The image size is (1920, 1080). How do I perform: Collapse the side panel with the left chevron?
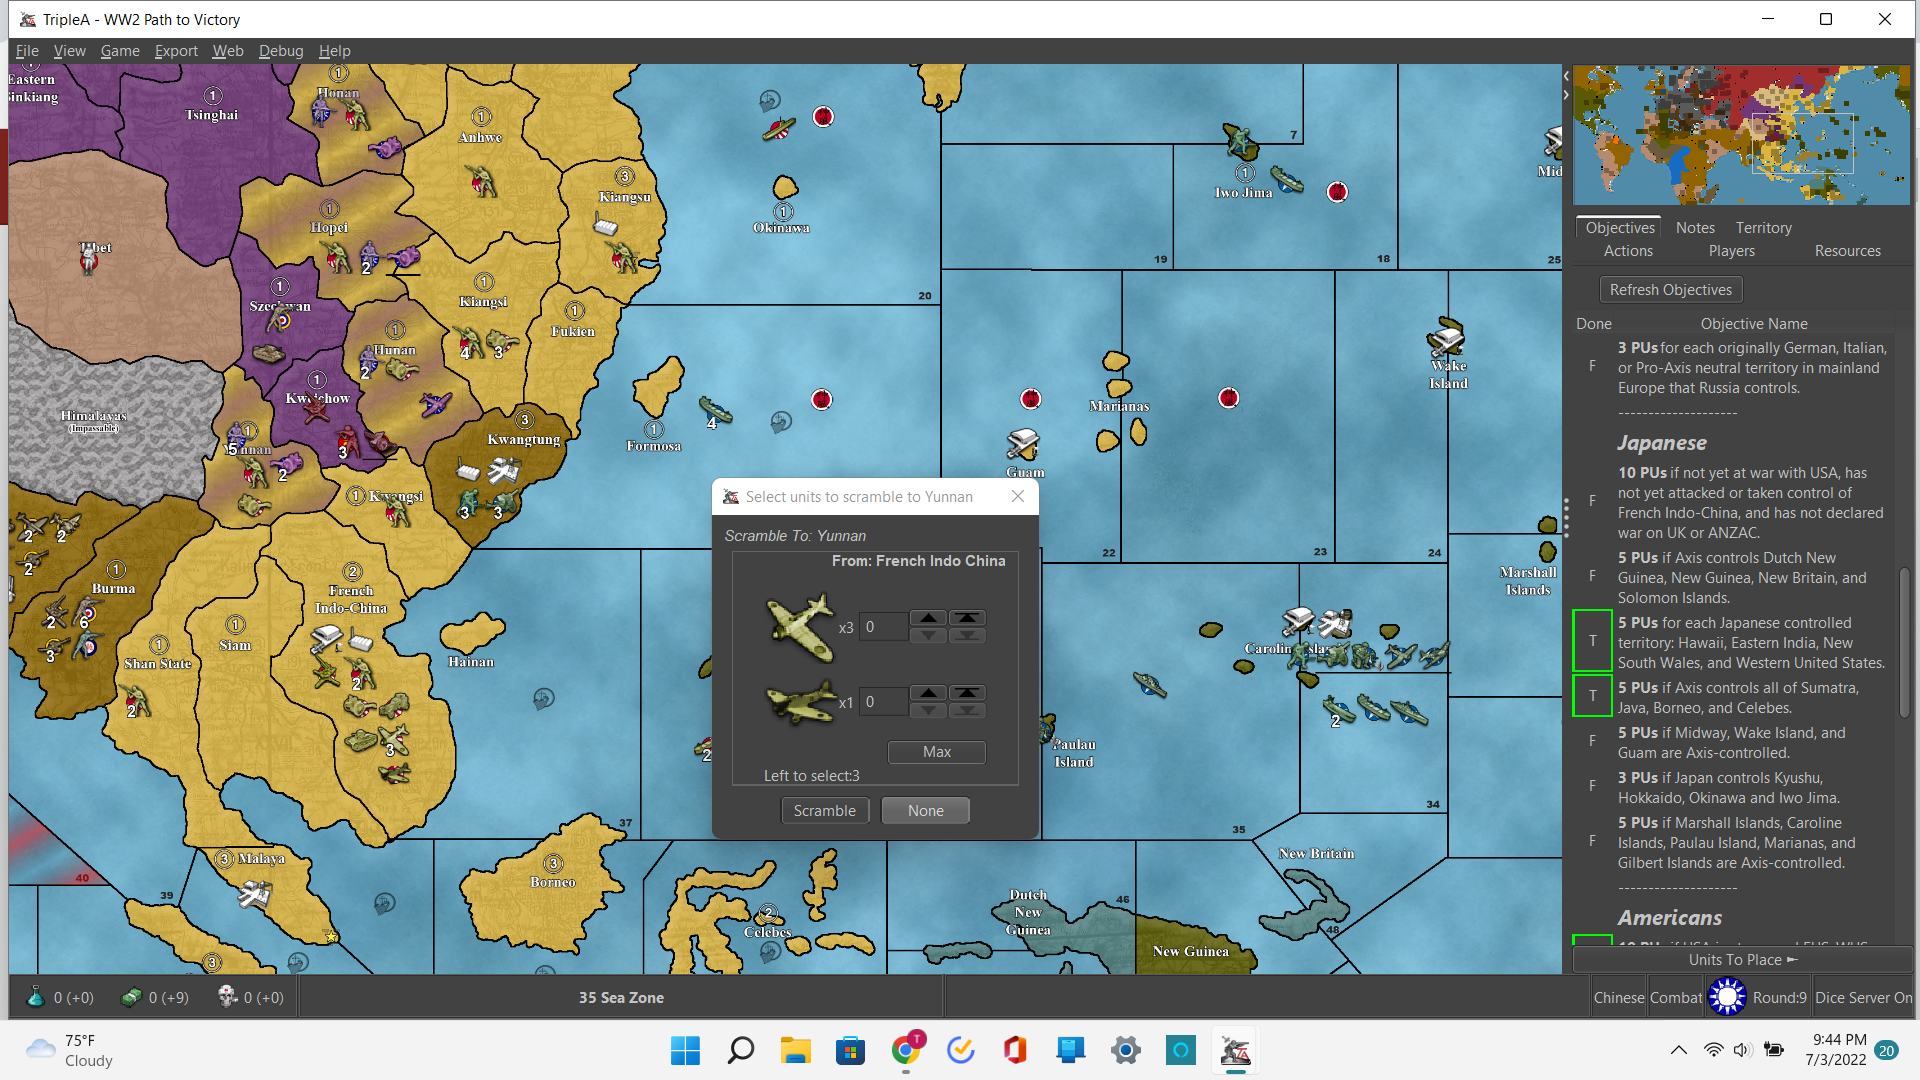click(x=1566, y=76)
